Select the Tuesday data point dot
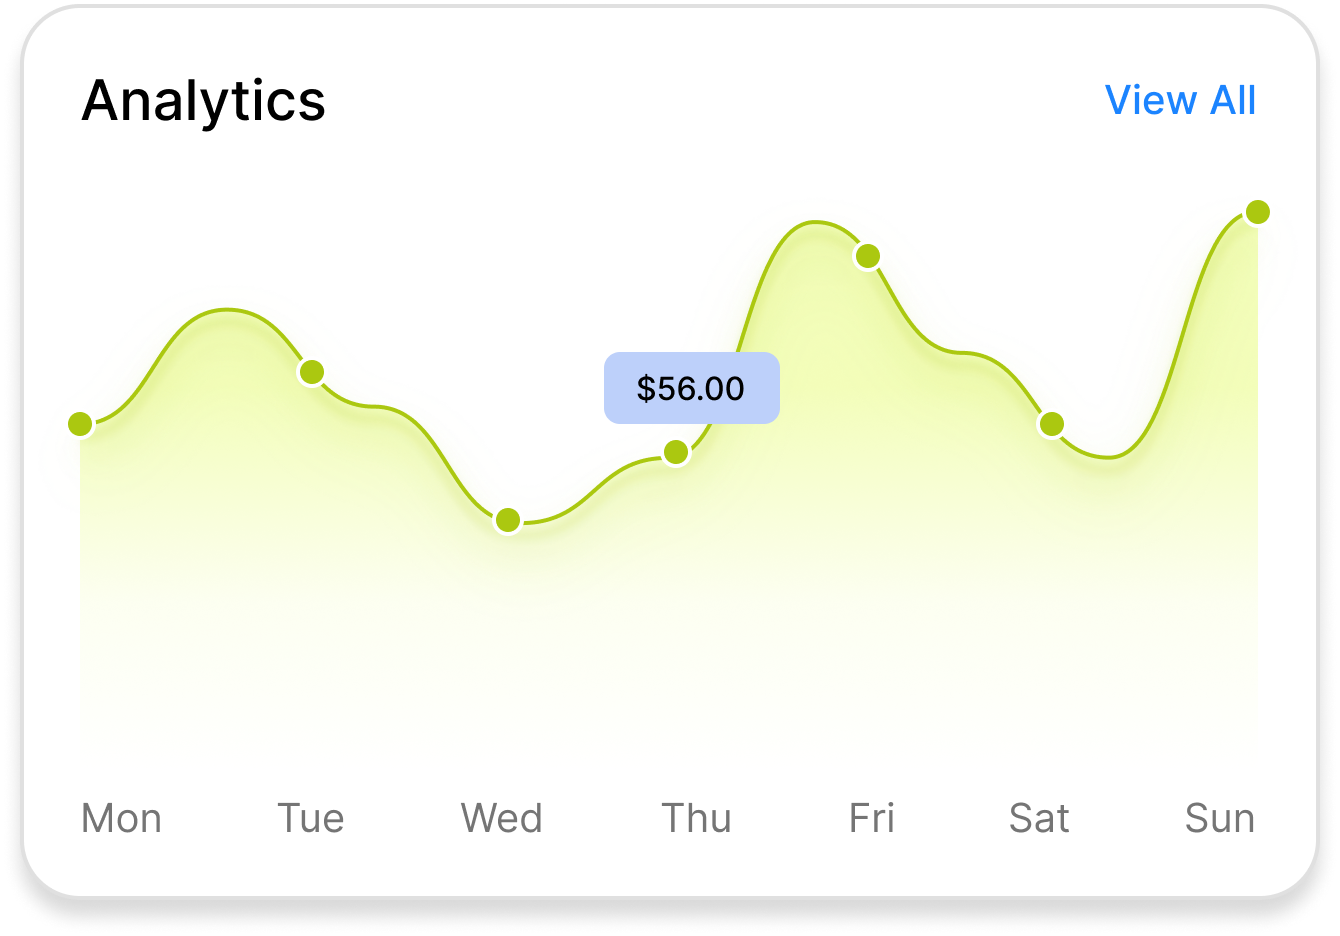 312,372
